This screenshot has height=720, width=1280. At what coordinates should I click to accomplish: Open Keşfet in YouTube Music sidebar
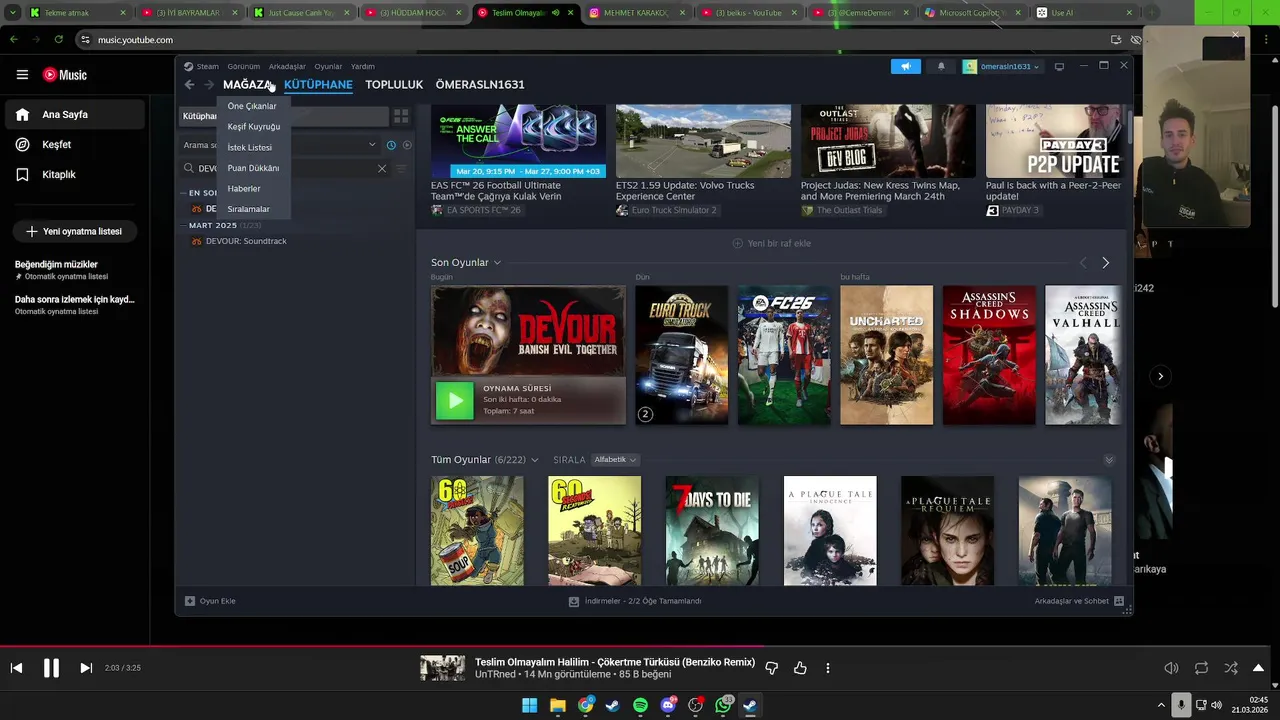coord(75,144)
